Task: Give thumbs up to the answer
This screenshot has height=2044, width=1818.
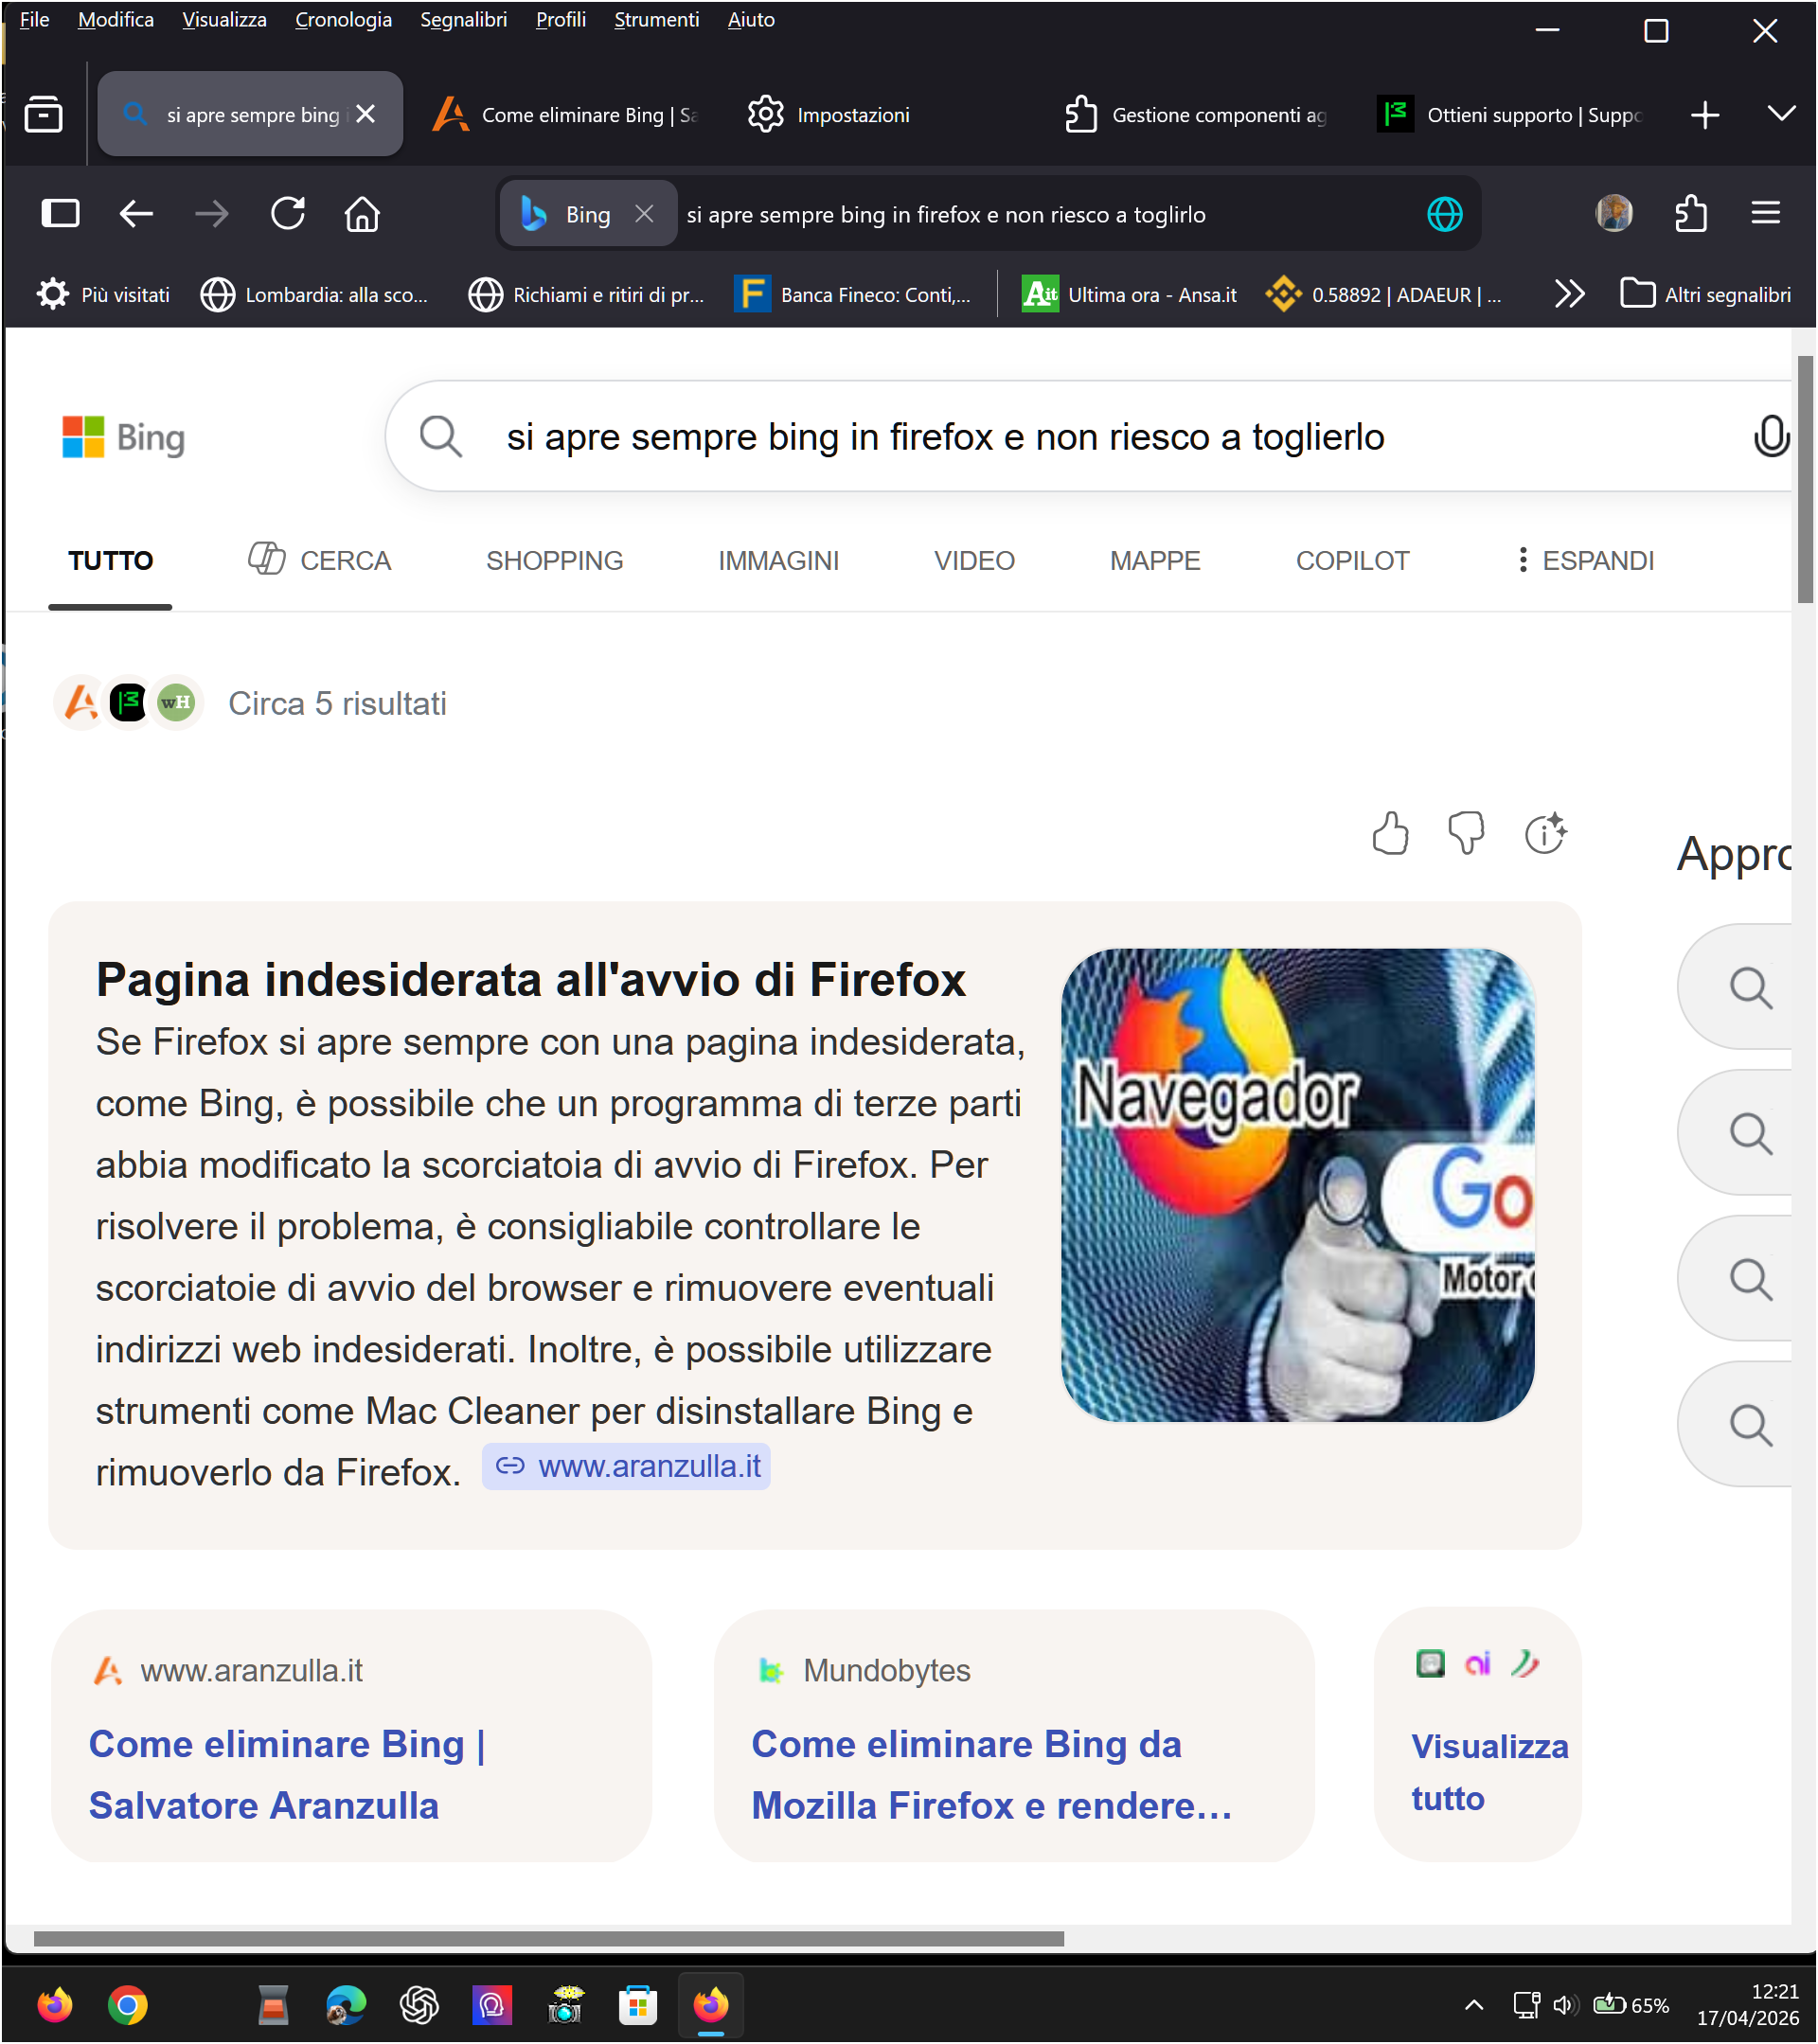Action: [x=1390, y=833]
